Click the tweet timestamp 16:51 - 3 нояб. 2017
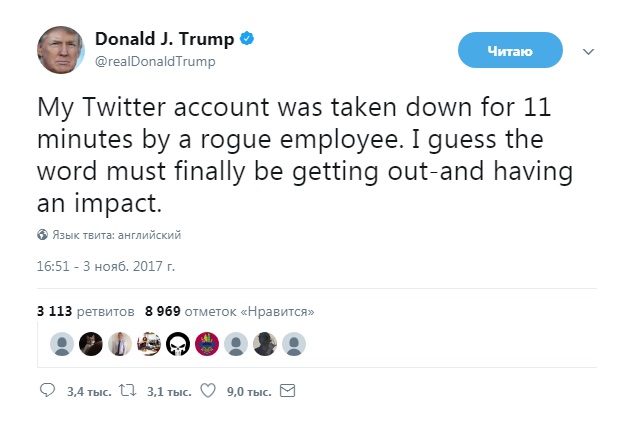The width and height of the screenshot is (631, 428). (x=105, y=269)
